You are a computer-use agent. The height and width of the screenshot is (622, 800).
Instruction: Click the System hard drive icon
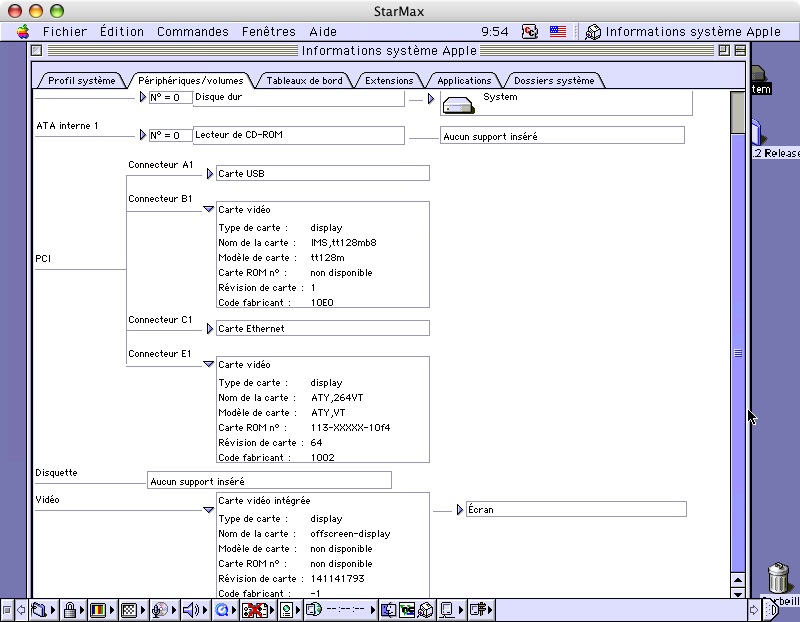coord(459,105)
